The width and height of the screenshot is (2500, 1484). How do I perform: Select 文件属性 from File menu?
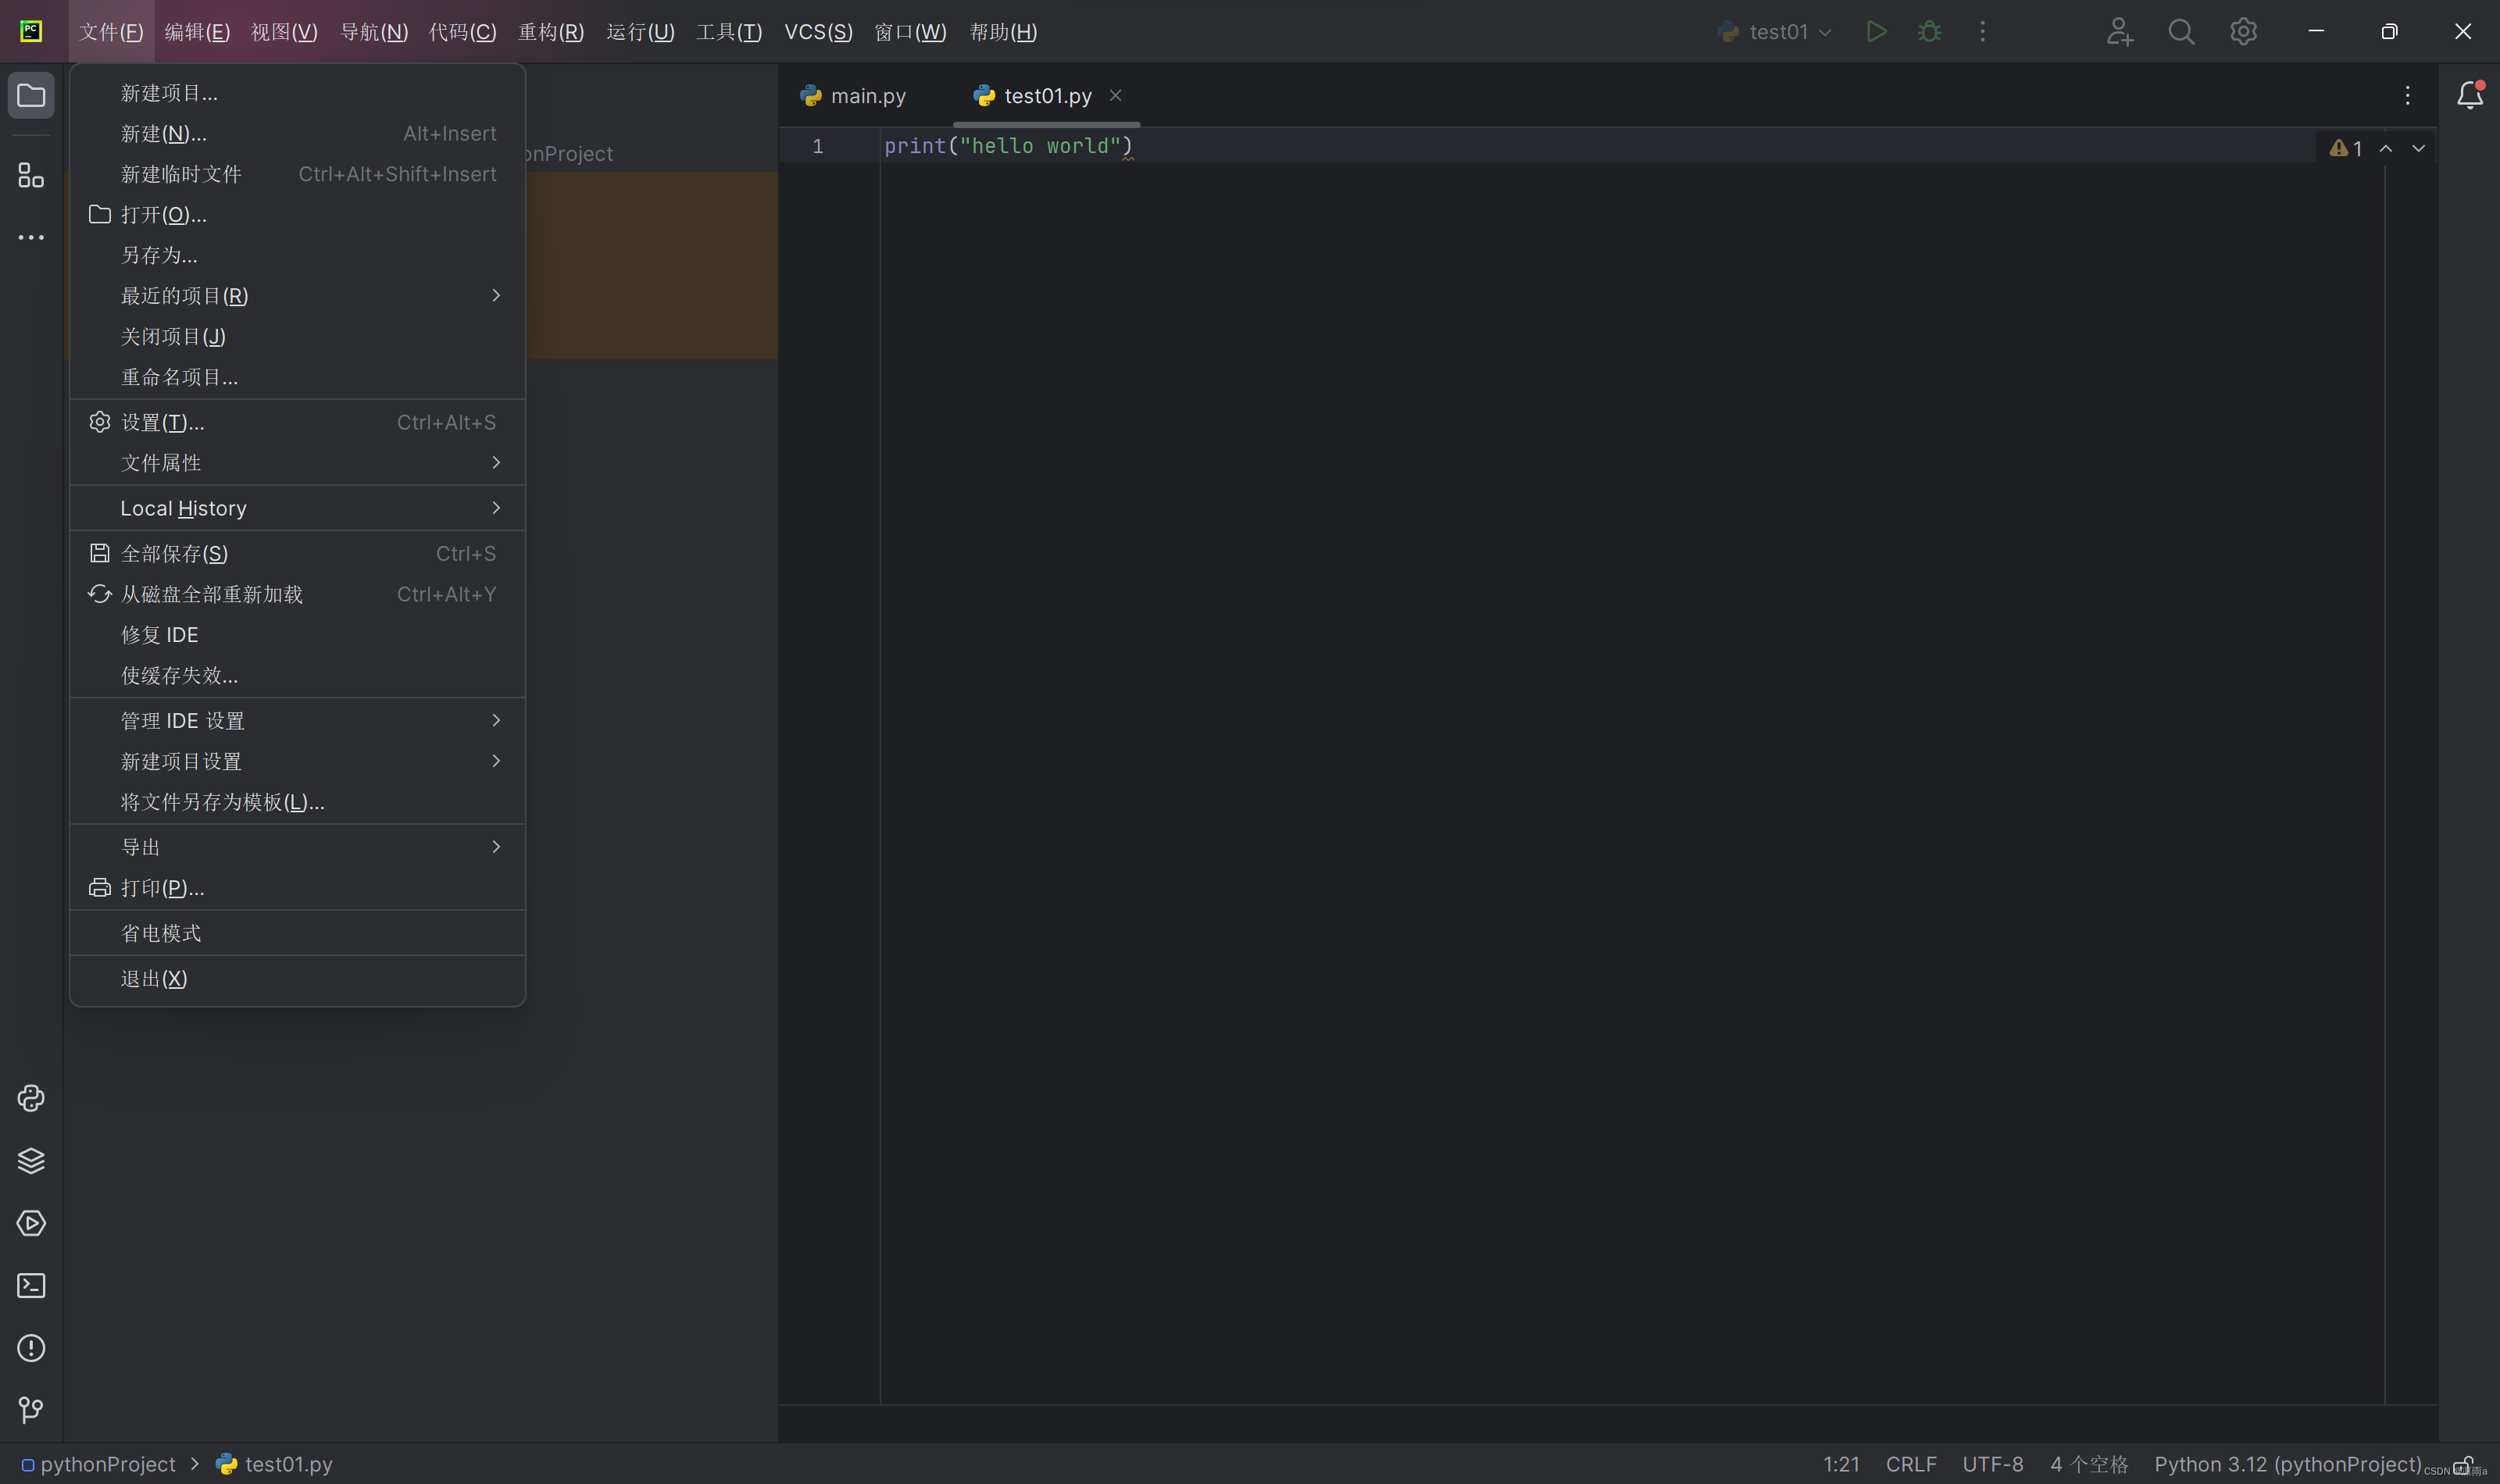click(x=161, y=463)
